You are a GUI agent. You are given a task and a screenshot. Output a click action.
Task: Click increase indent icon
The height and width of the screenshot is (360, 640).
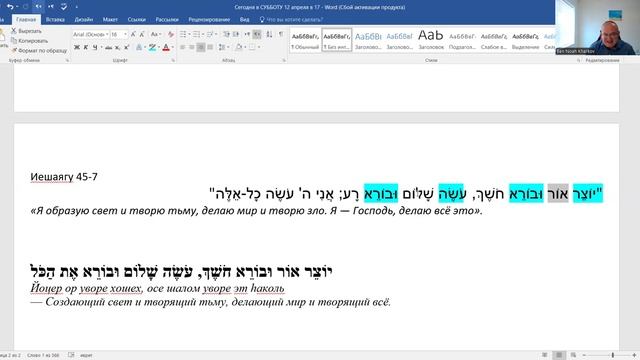click(x=236, y=35)
